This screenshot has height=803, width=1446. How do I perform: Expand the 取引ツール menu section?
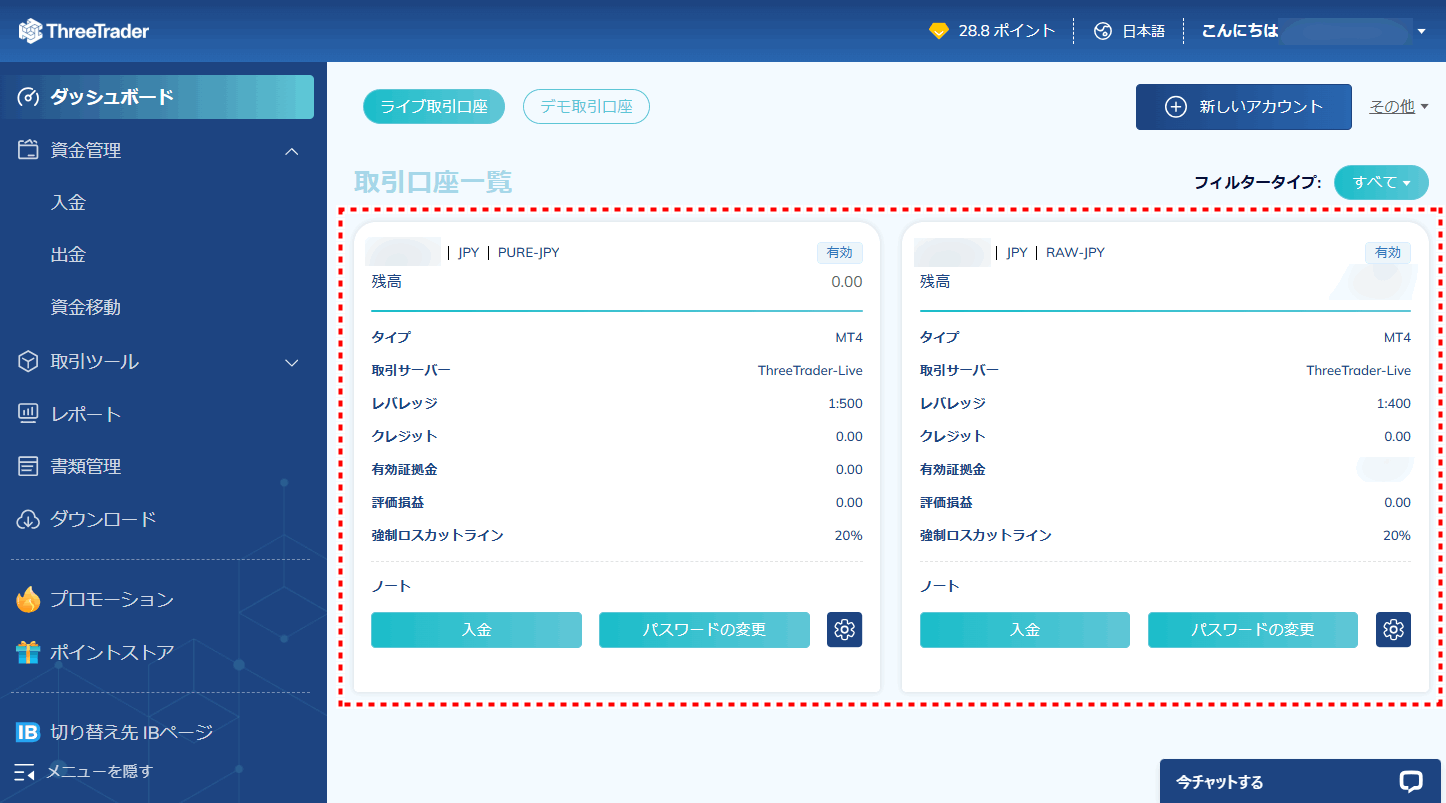(291, 362)
